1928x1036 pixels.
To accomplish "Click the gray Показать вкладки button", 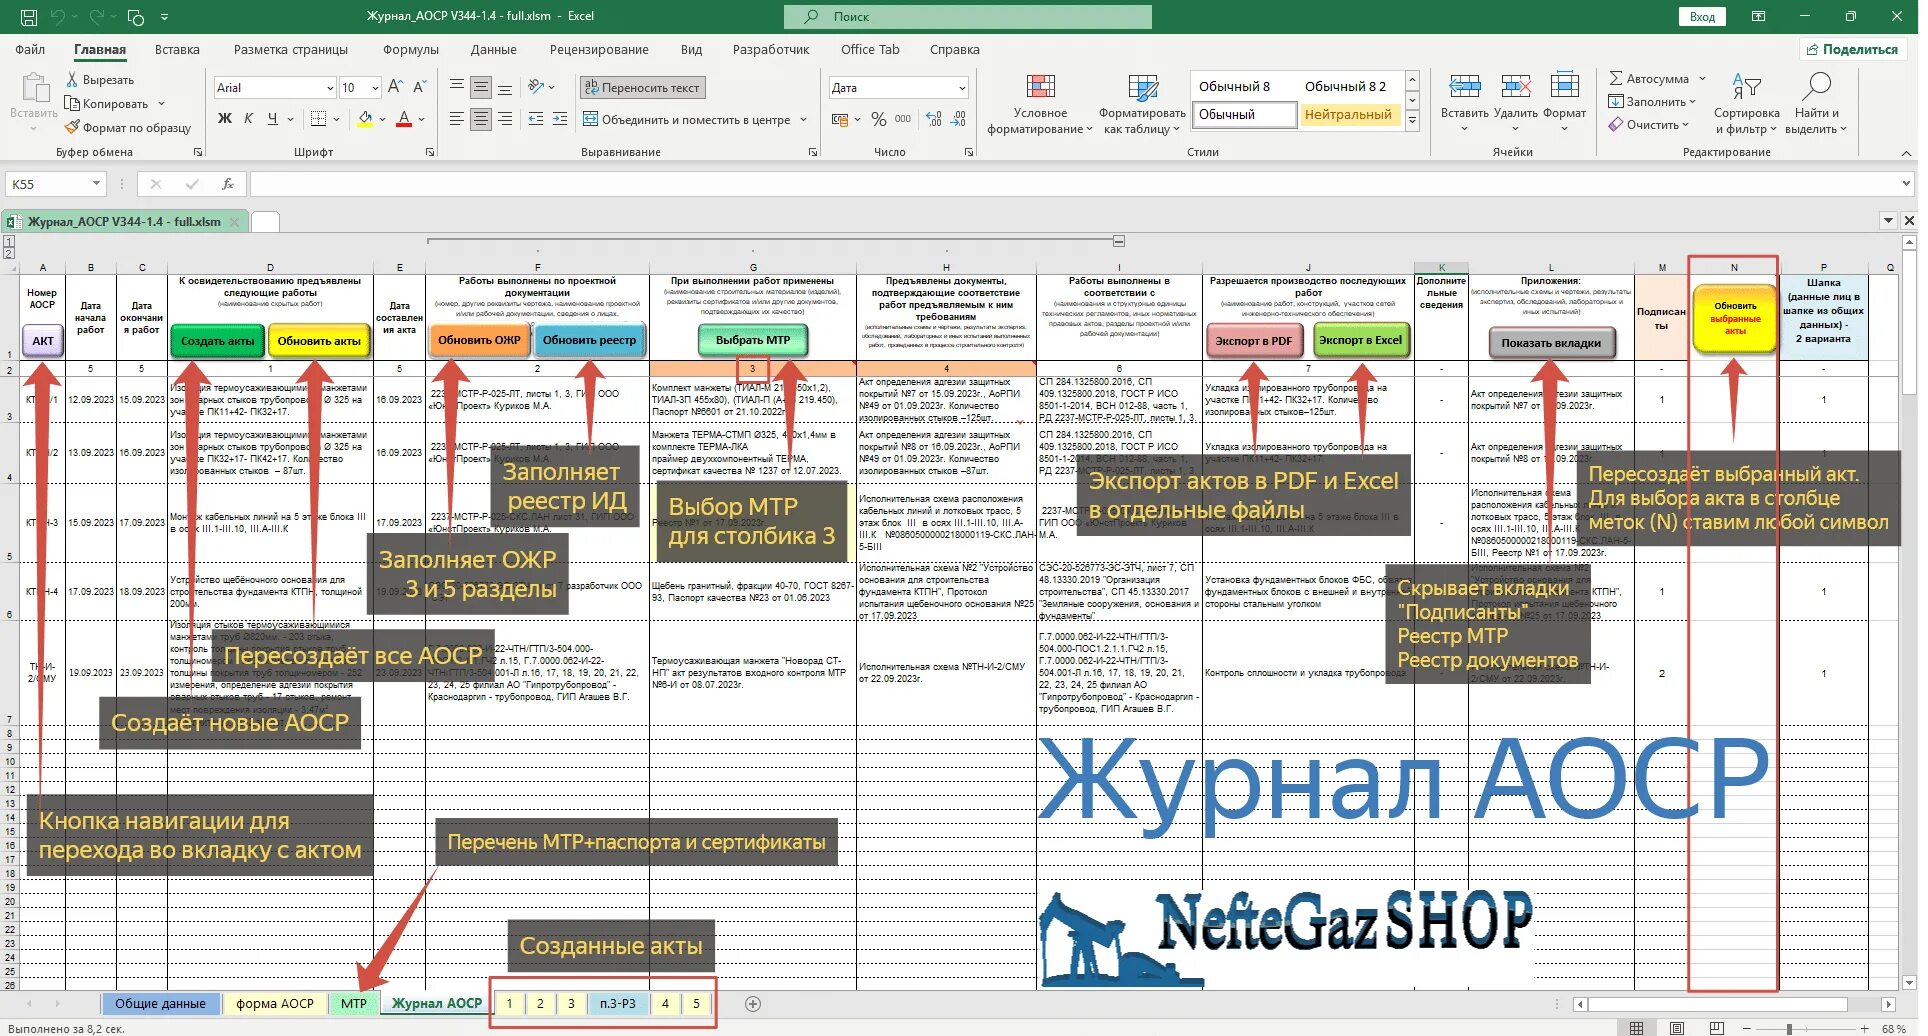I will (x=1551, y=343).
